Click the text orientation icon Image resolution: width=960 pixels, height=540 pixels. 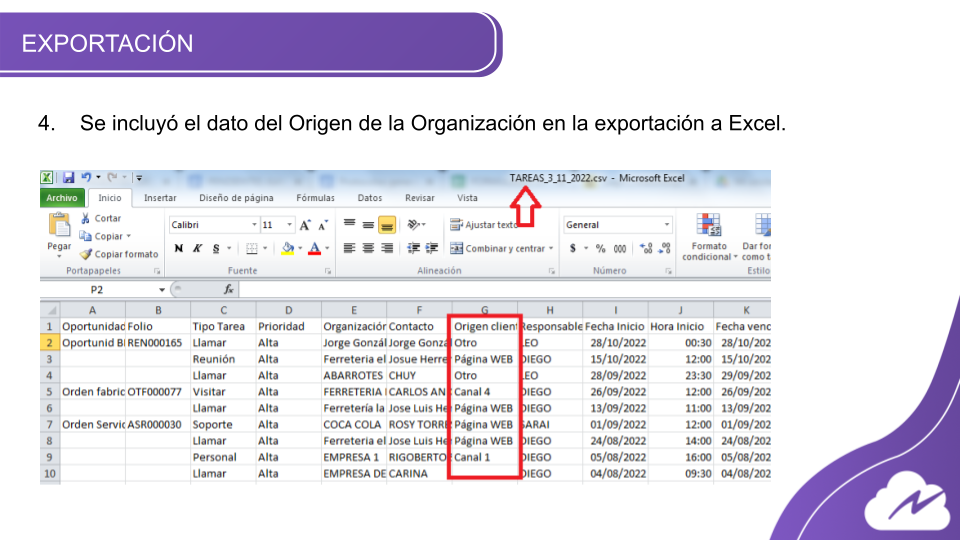tap(414, 225)
